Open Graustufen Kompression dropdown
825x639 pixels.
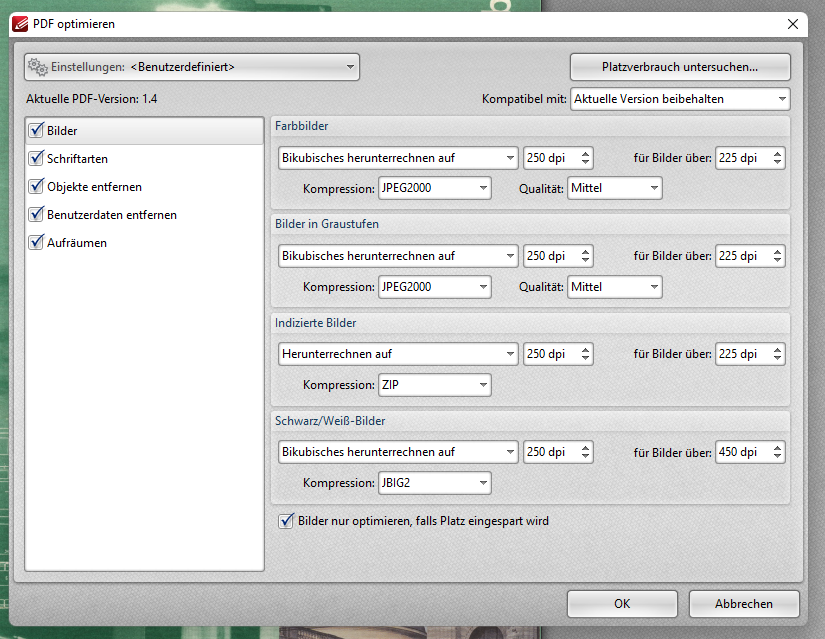435,287
